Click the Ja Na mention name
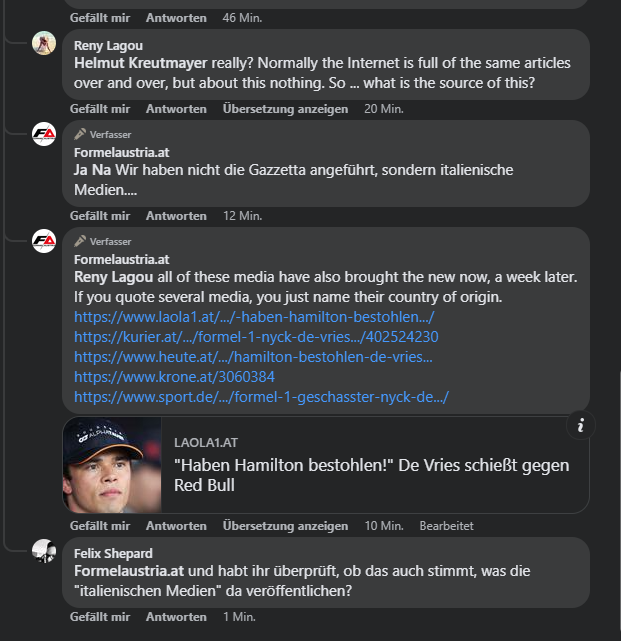 click(92, 170)
